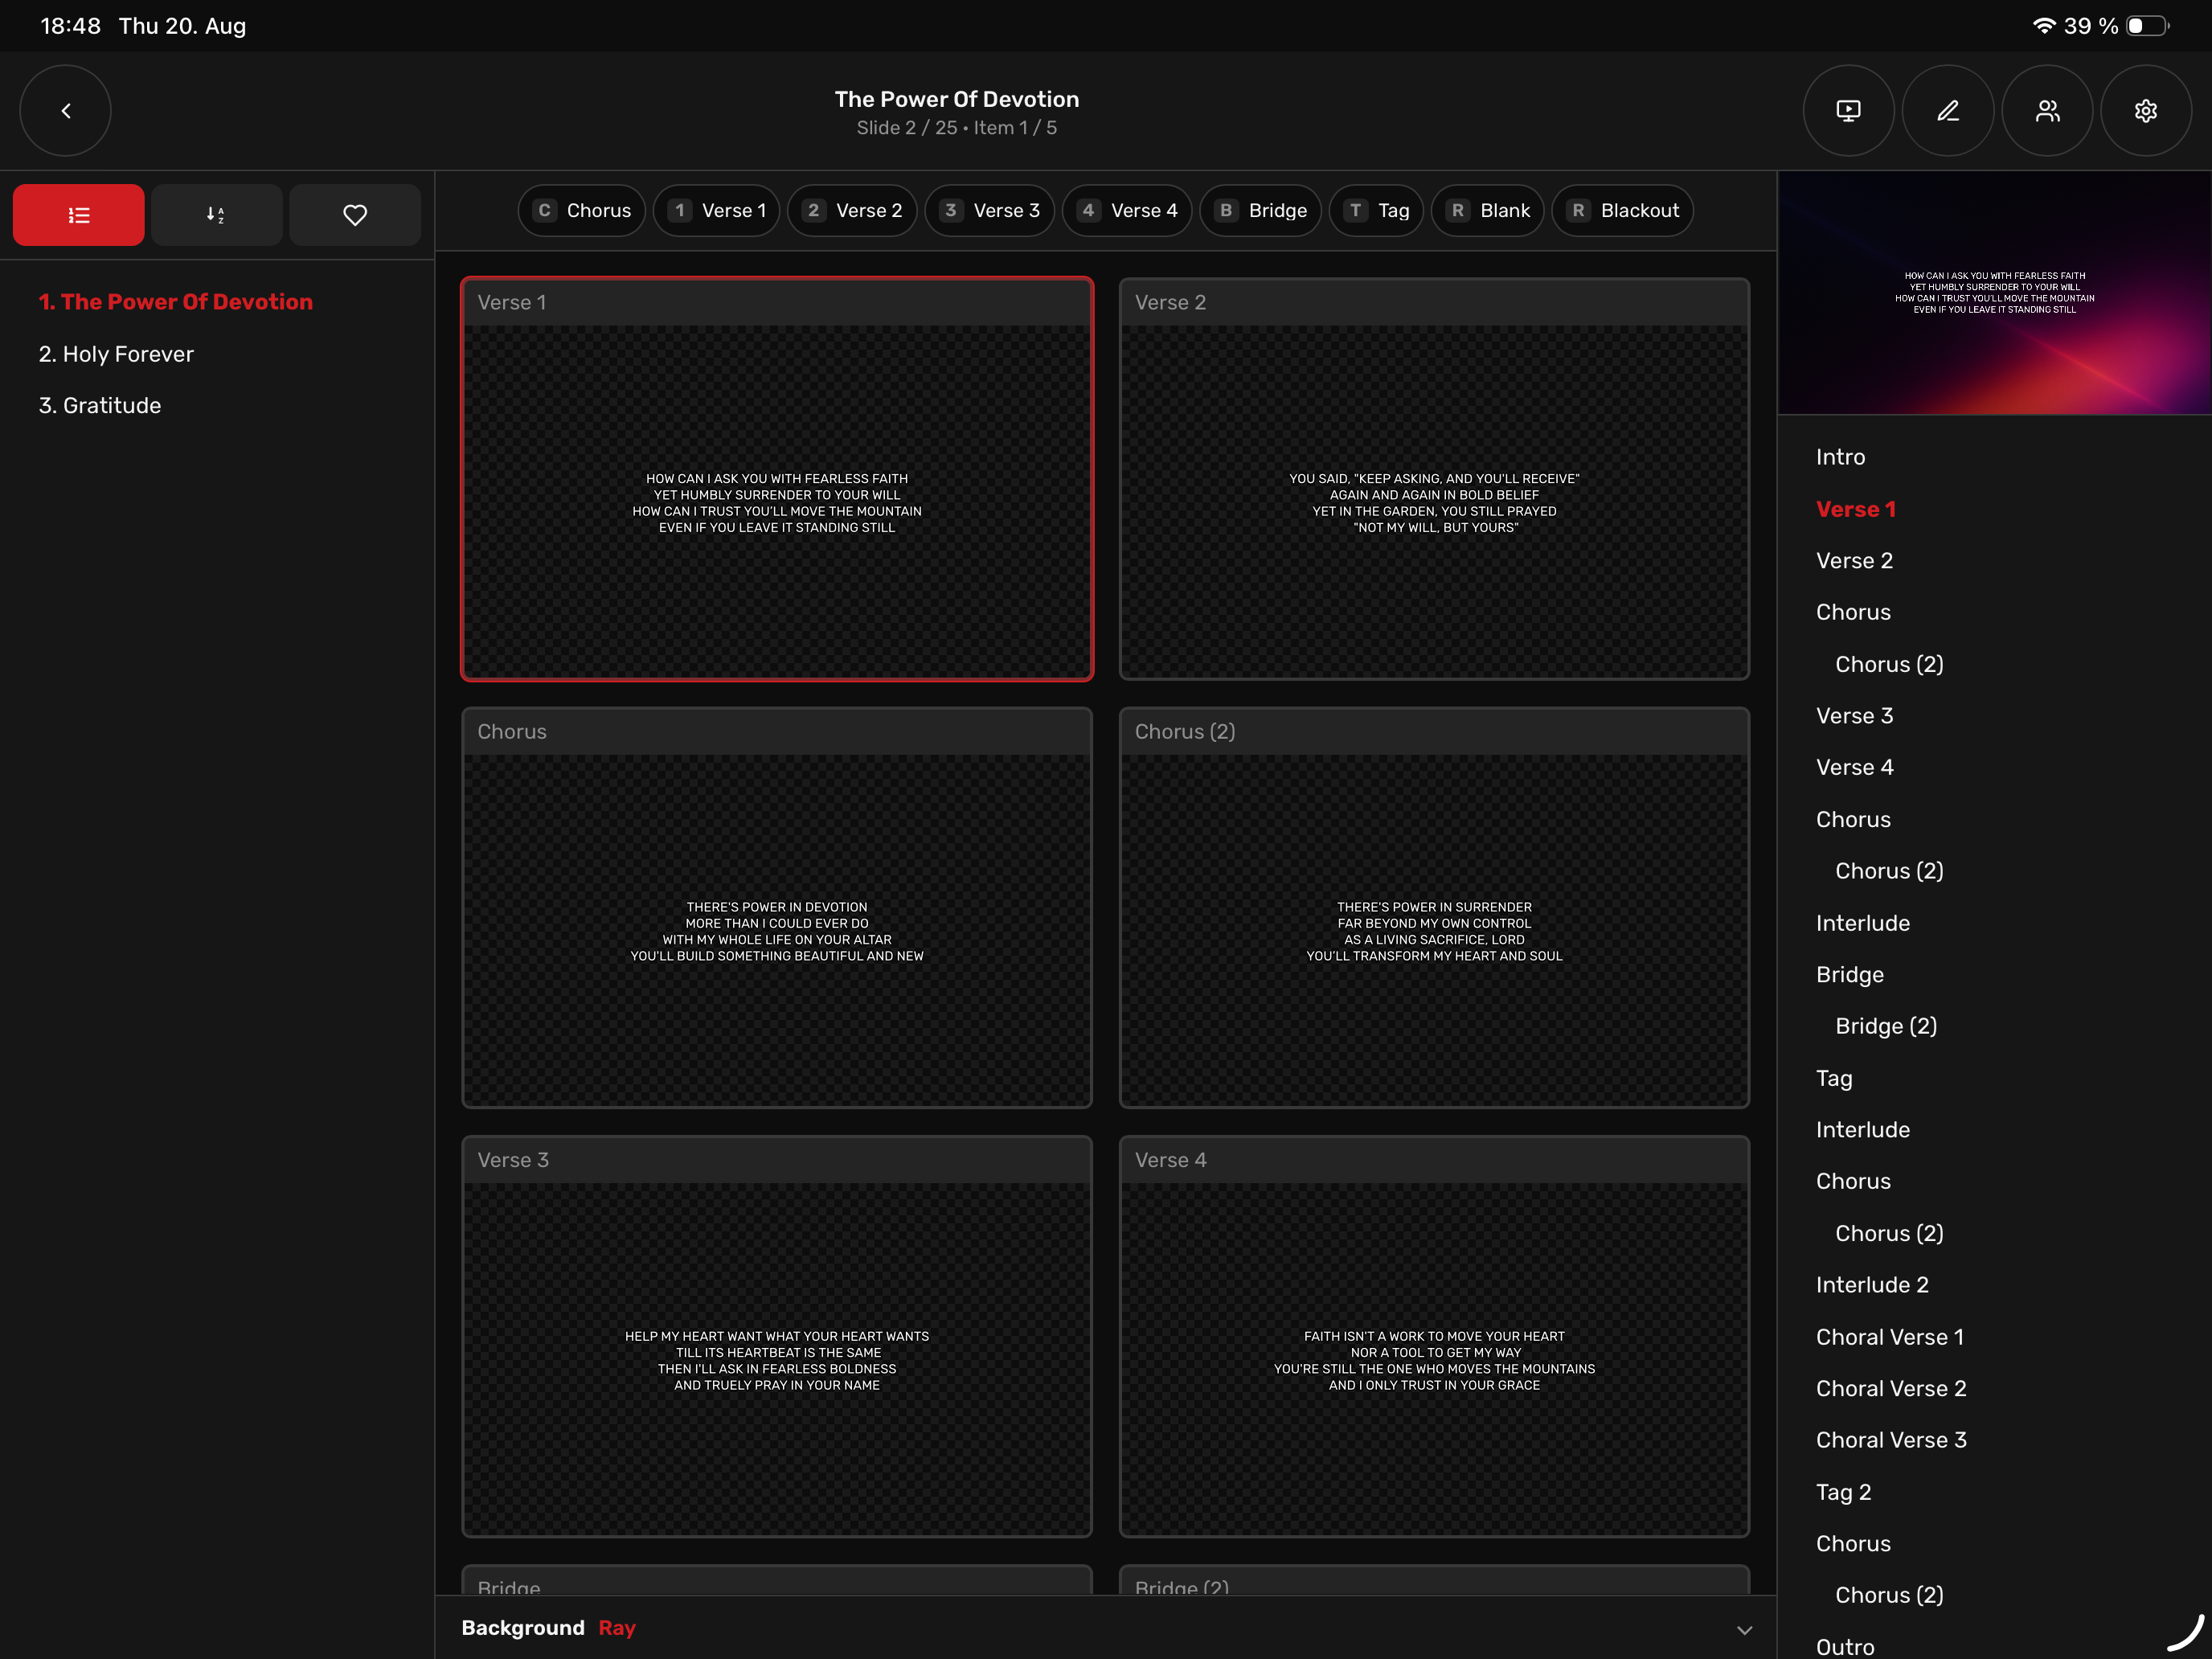Open the pencil edit song button
Image resolution: width=2212 pixels, height=1659 pixels.
1947,111
